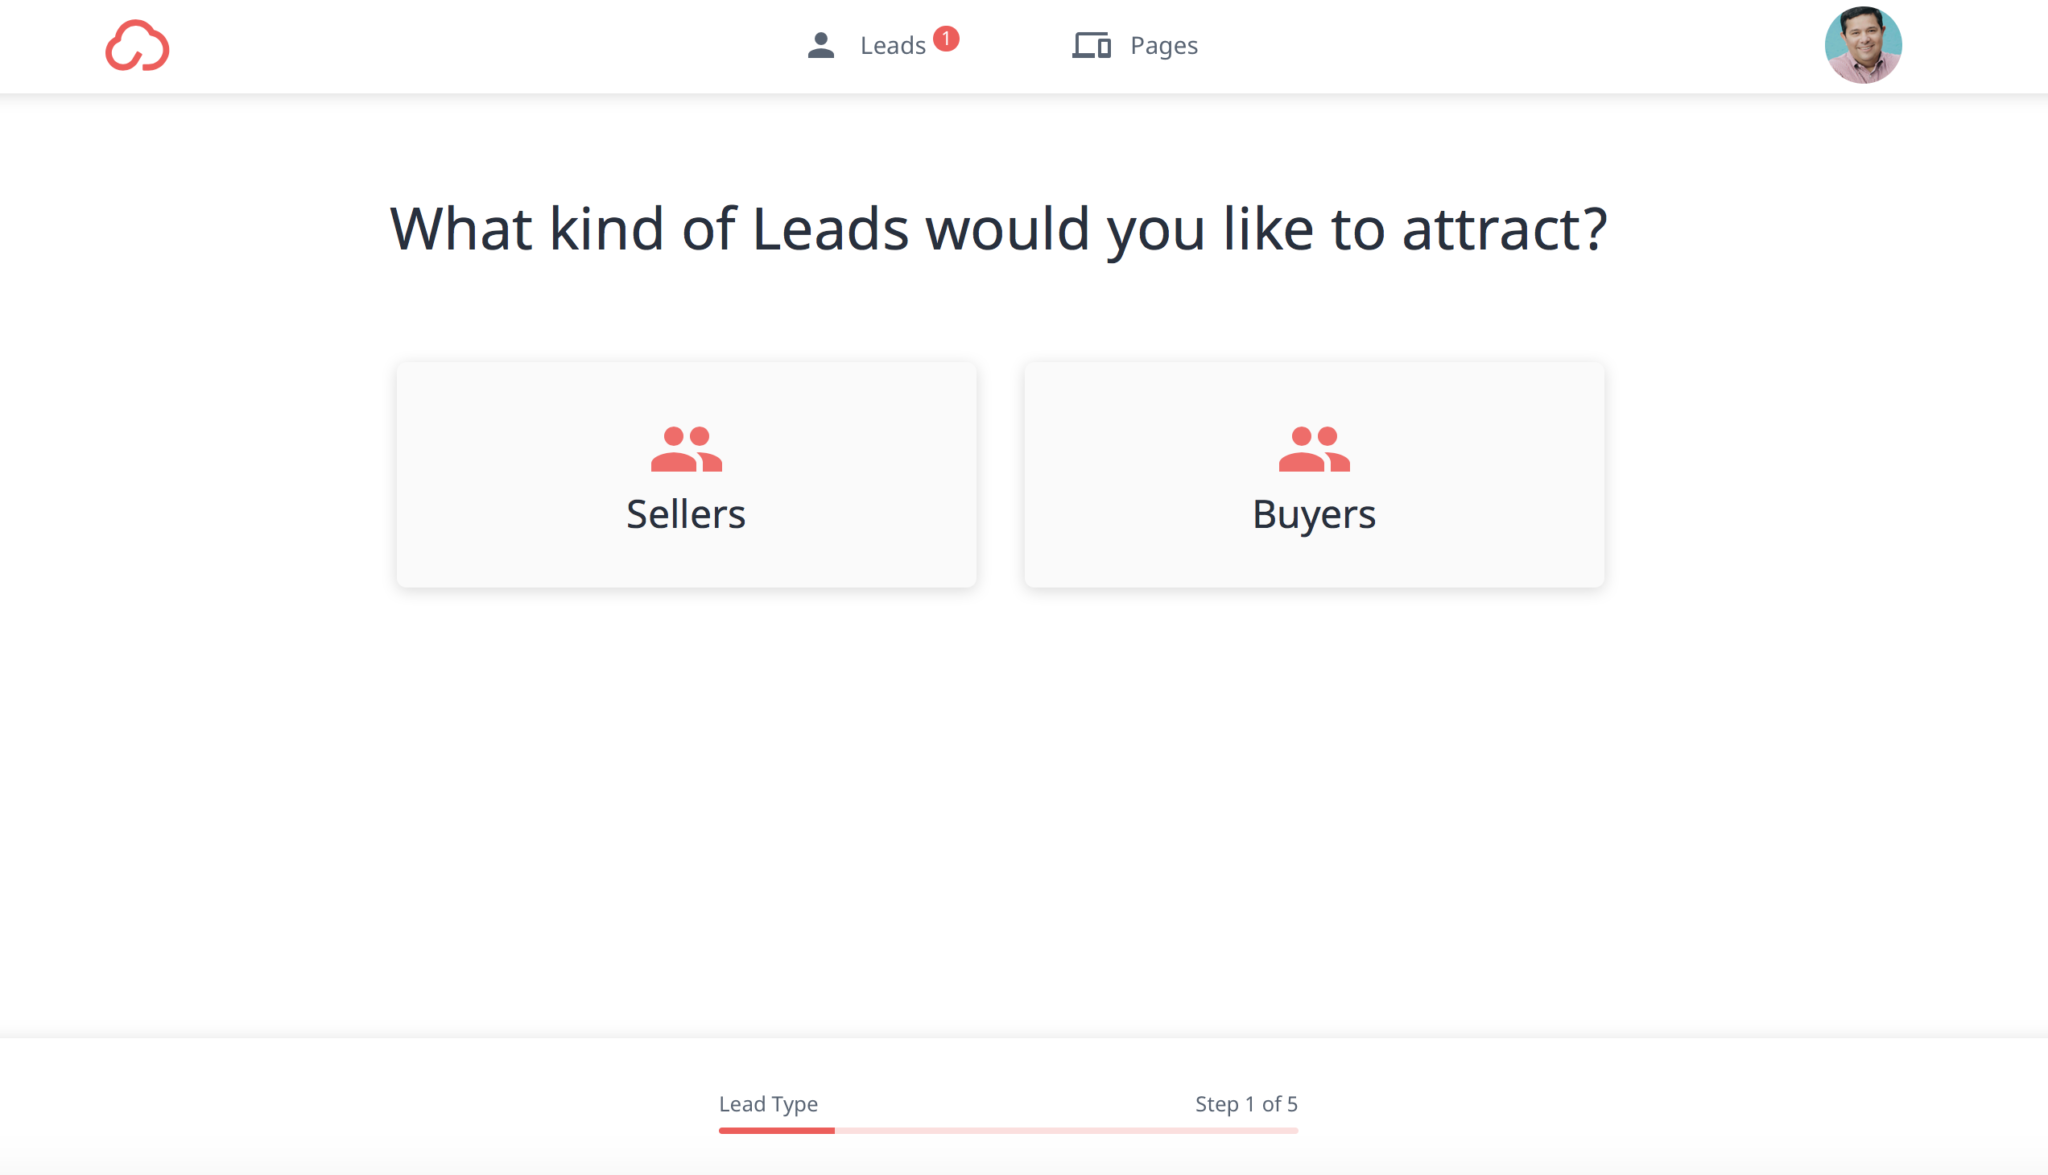Click the filled red progress bar segment
2048x1175 pixels.
coord(777,1130)
